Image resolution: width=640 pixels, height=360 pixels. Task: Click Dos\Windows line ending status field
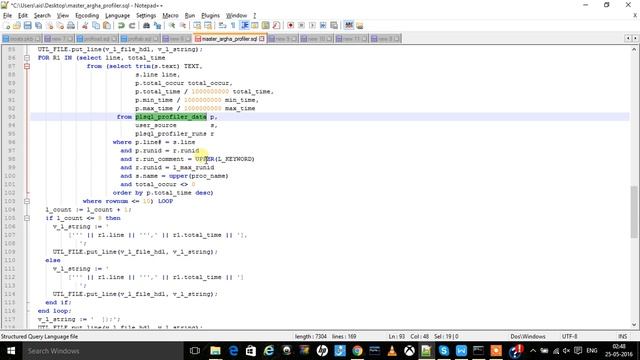(x=528, y=336)
